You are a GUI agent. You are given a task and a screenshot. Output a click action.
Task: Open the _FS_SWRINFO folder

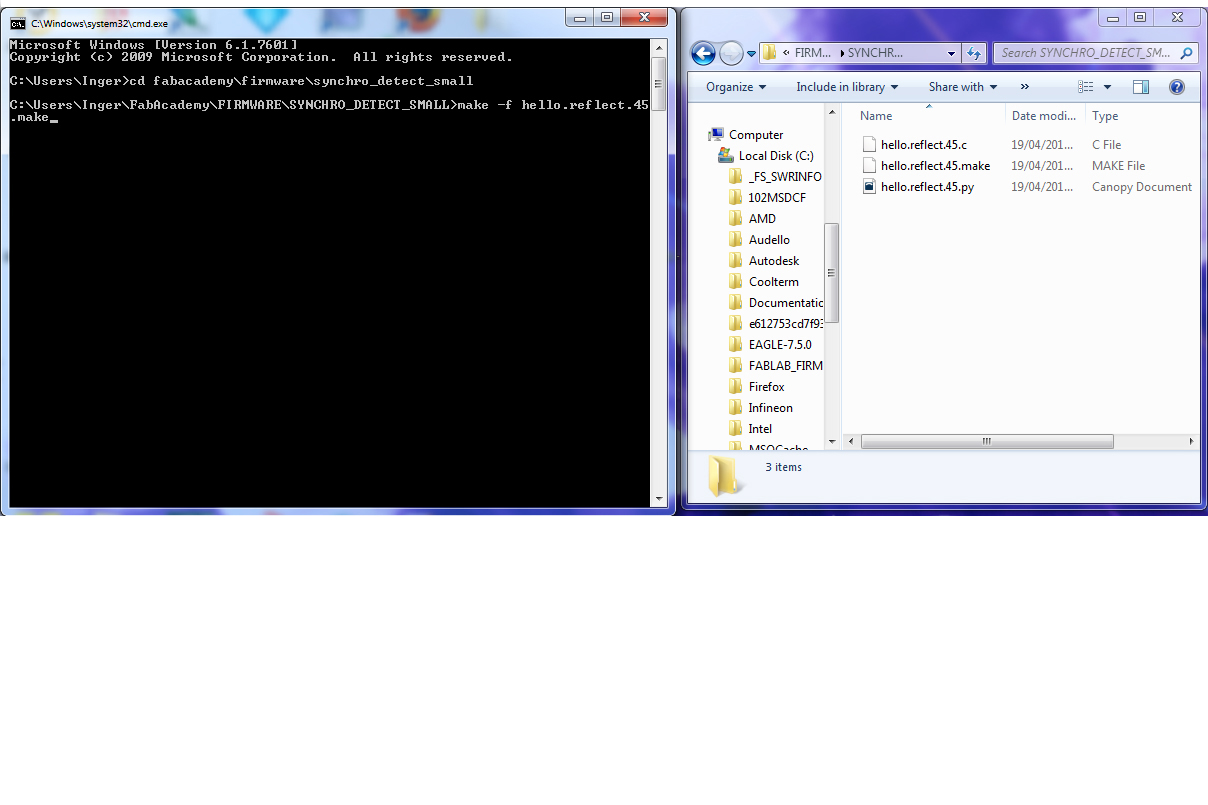785,177
